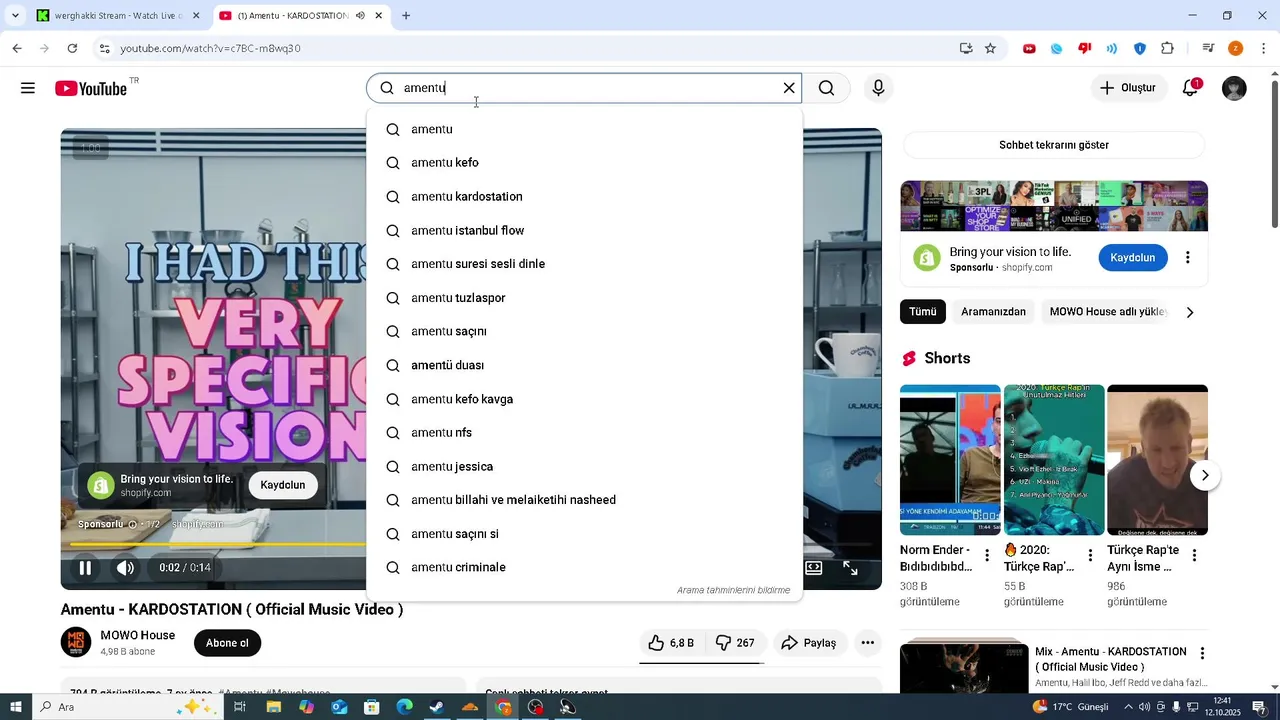Open the red thumbs-down dislike extension
Image resolution: width=1280 pixels, height=720 pixels.
pyautogui.click(x=1084, y=48)
